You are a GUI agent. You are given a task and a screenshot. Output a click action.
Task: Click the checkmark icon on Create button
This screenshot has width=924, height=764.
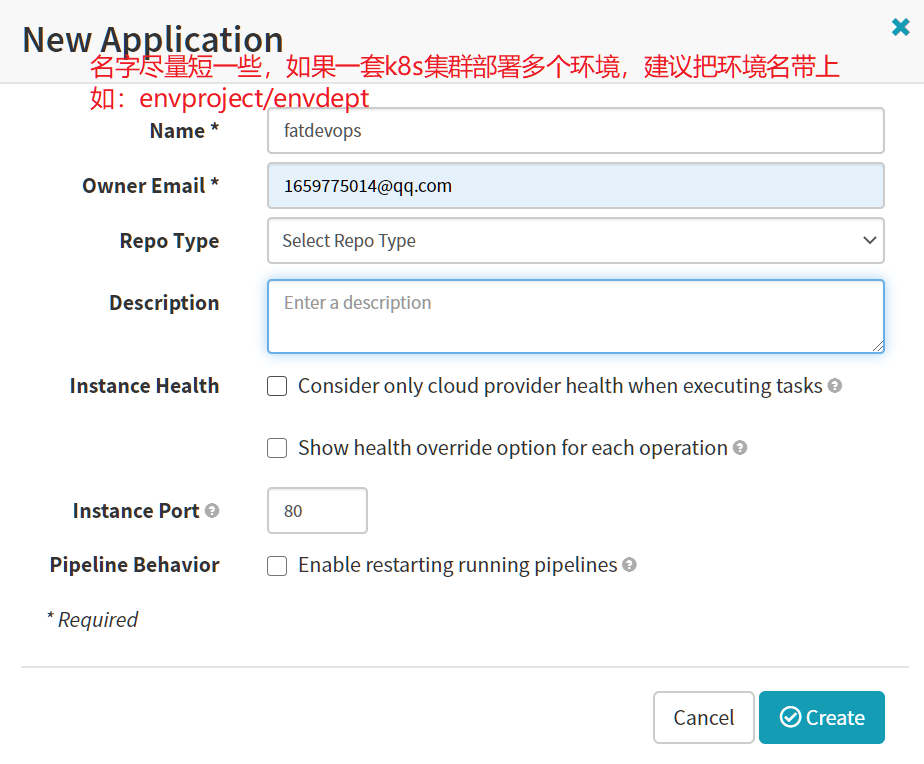[790, 718]
